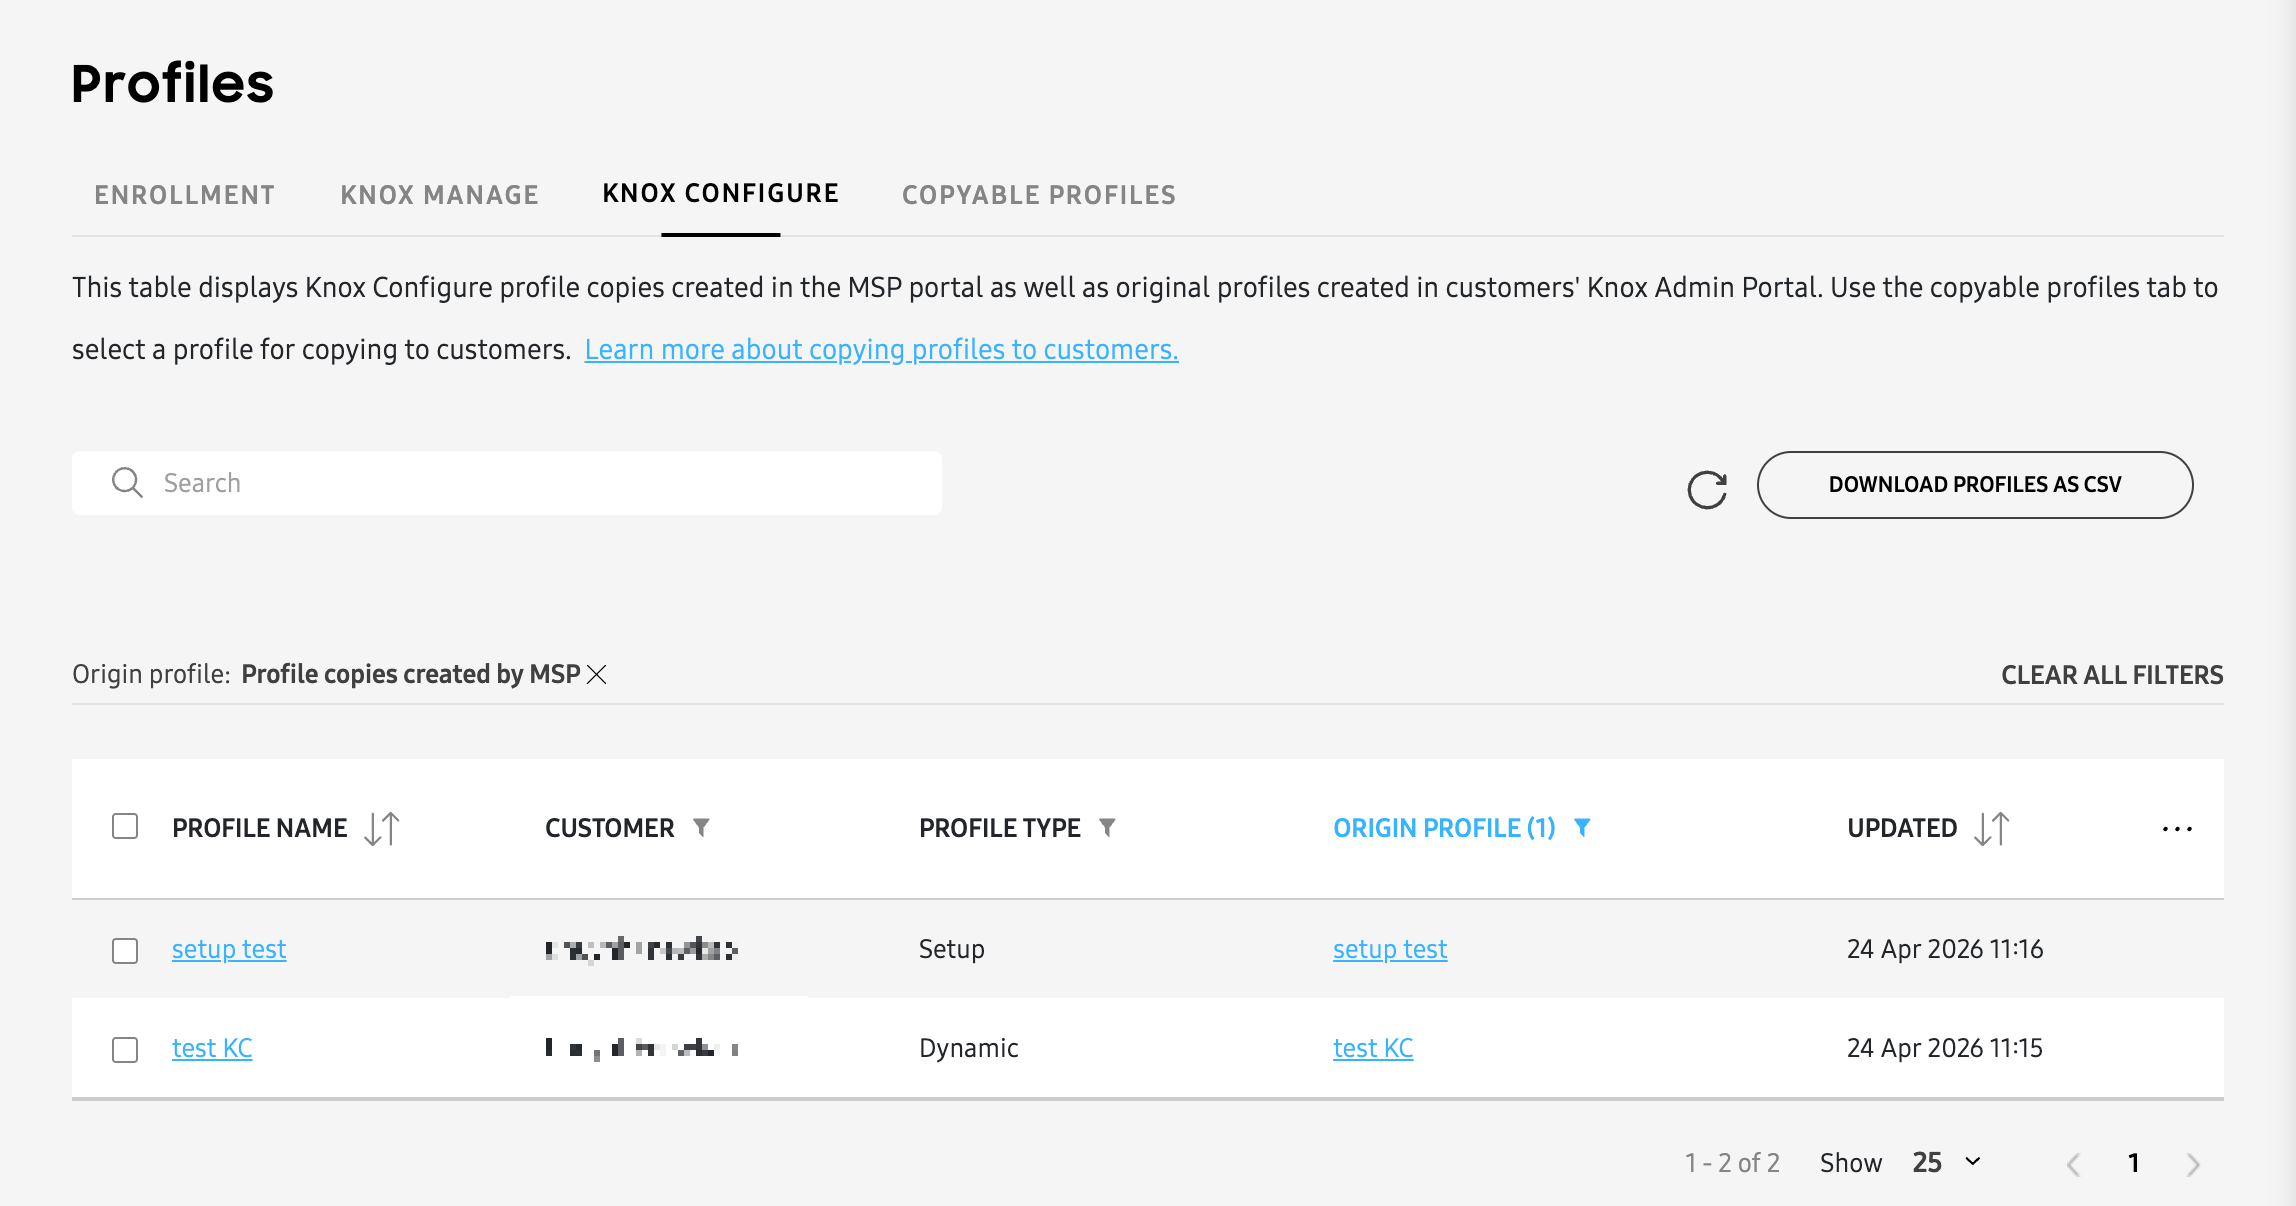
Task: Open the Origin Profile filter icon
Action: pos(1582,827)
